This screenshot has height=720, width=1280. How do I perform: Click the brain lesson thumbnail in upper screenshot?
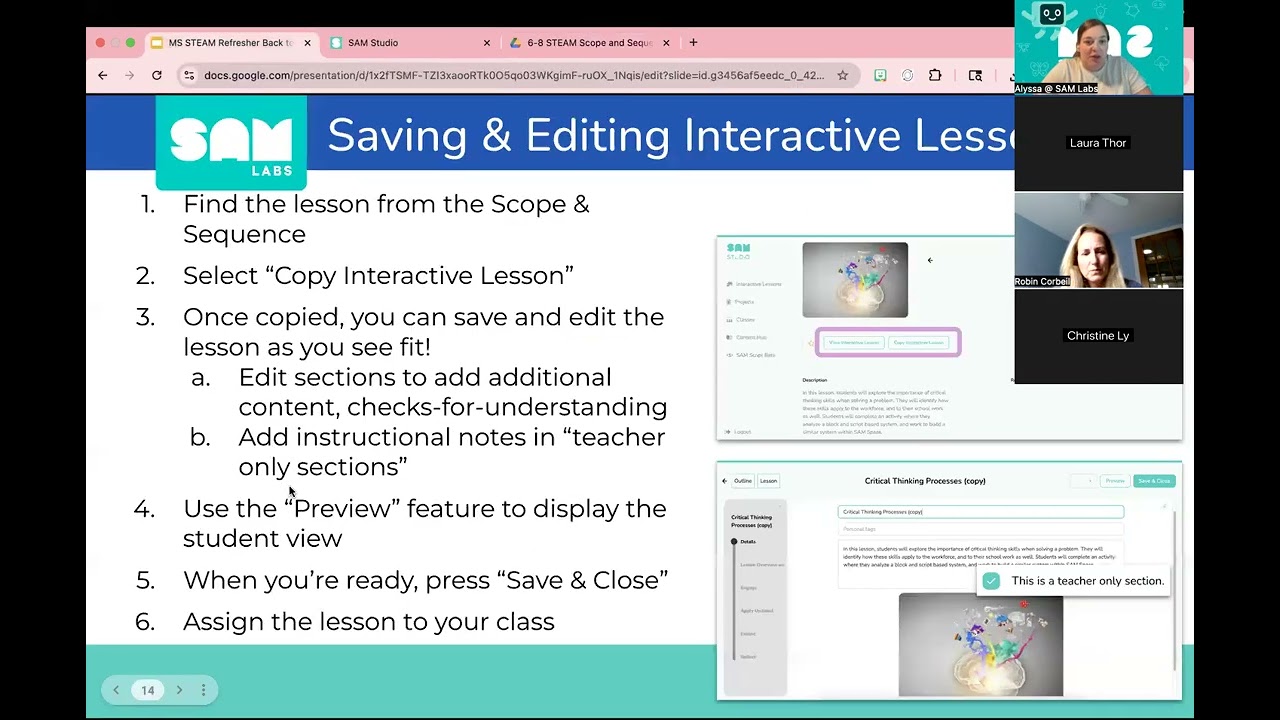(x=855, y=280)
